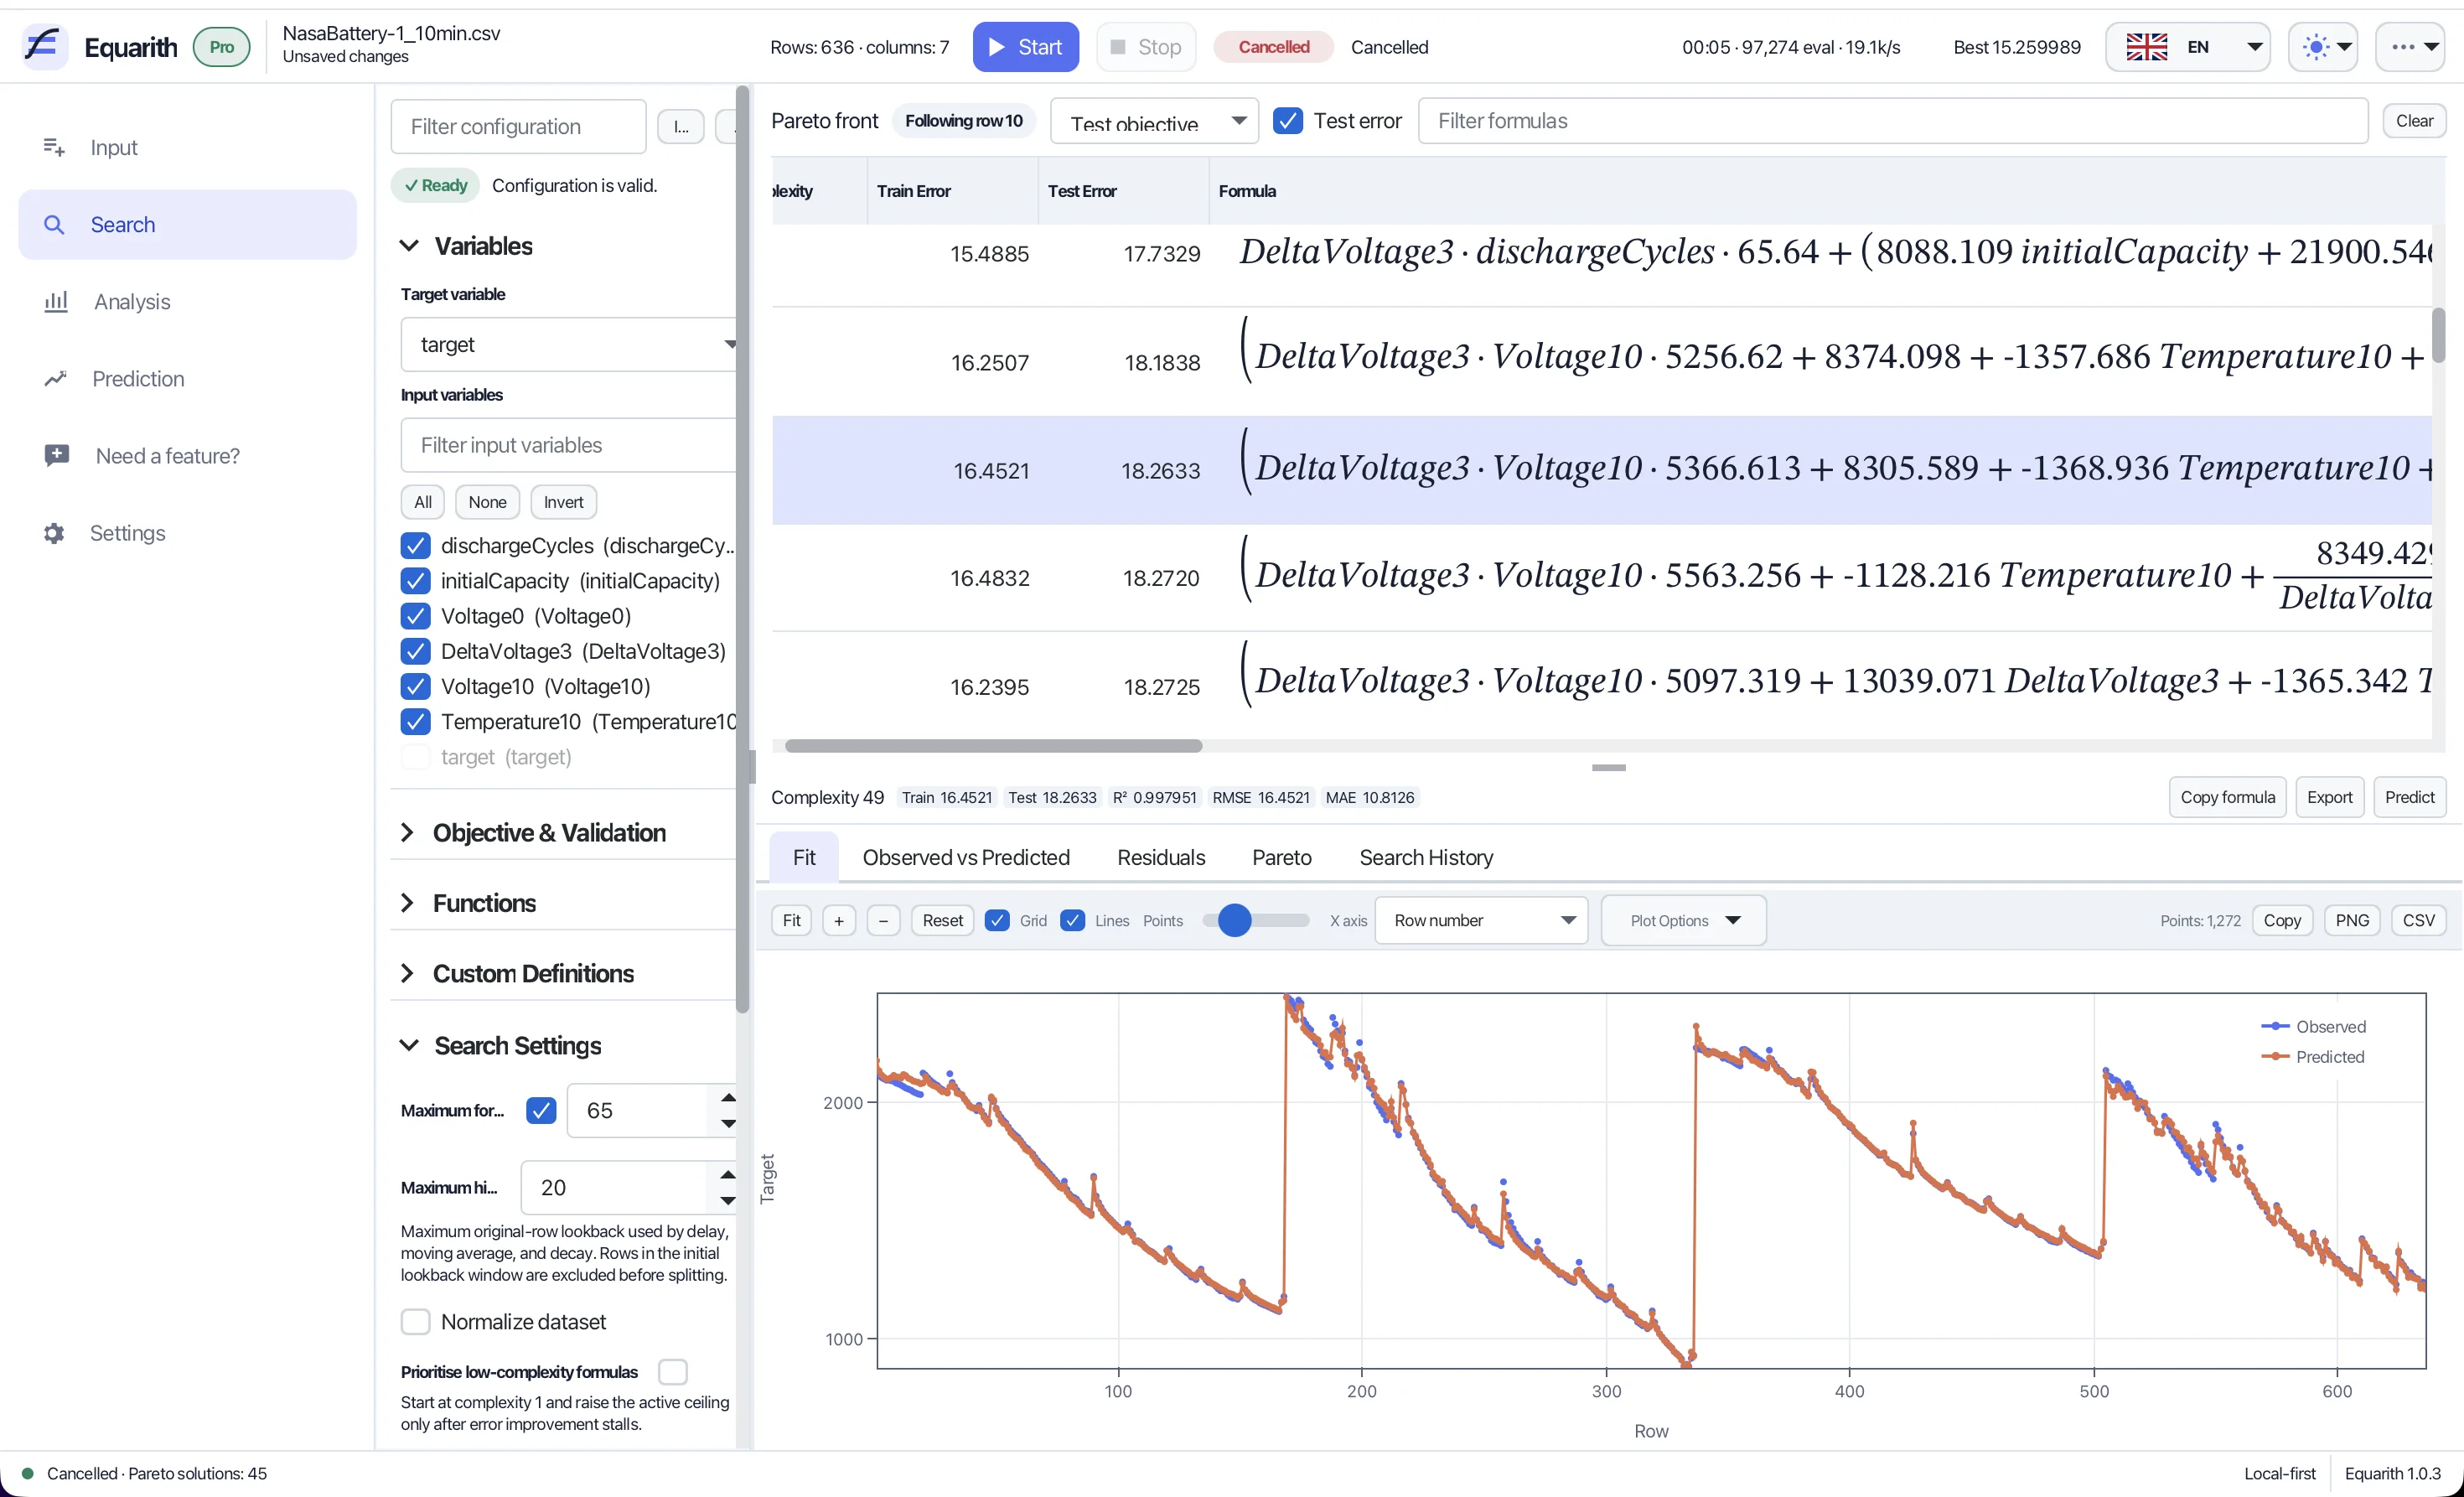Click the formula table horizontal scrollbar
This screenshot has width=2464, height=1497.
993,745
